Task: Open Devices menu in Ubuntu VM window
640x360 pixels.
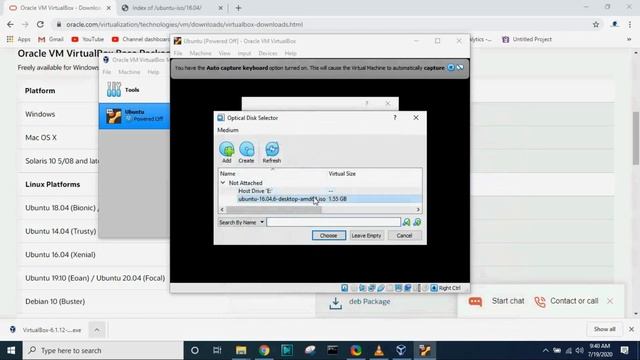Action: pos(268,53)
